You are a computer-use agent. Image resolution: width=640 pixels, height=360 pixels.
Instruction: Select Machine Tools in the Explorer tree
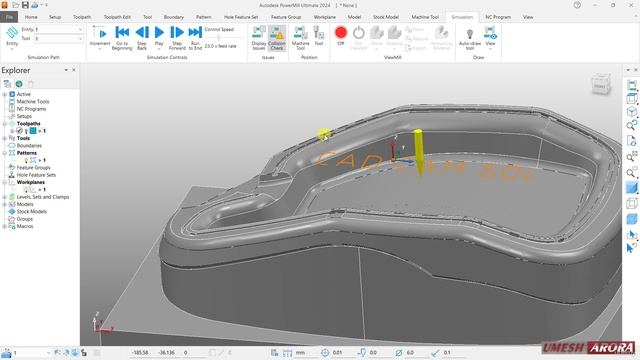pyautogui.click(x=33, y=102)
